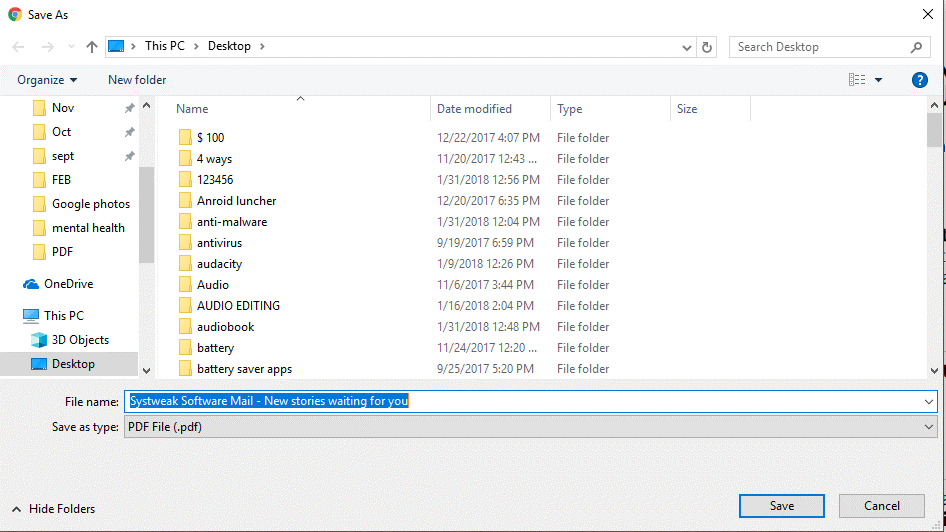
Task: Open the Organize menu
Action: click(x=47, y=80)
